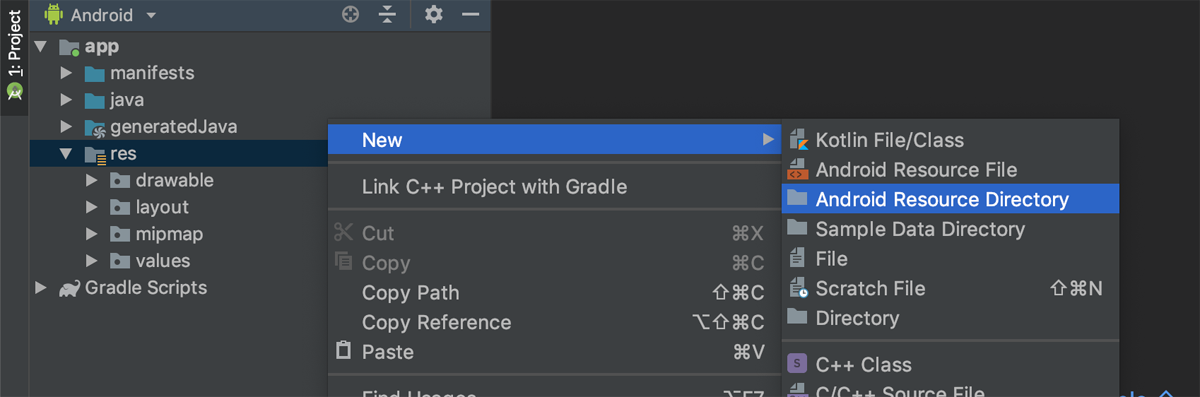The width and height of the screenshot is (1200, 397).
Task: Expand the manifests folder arrow
Action: [66, 74]
